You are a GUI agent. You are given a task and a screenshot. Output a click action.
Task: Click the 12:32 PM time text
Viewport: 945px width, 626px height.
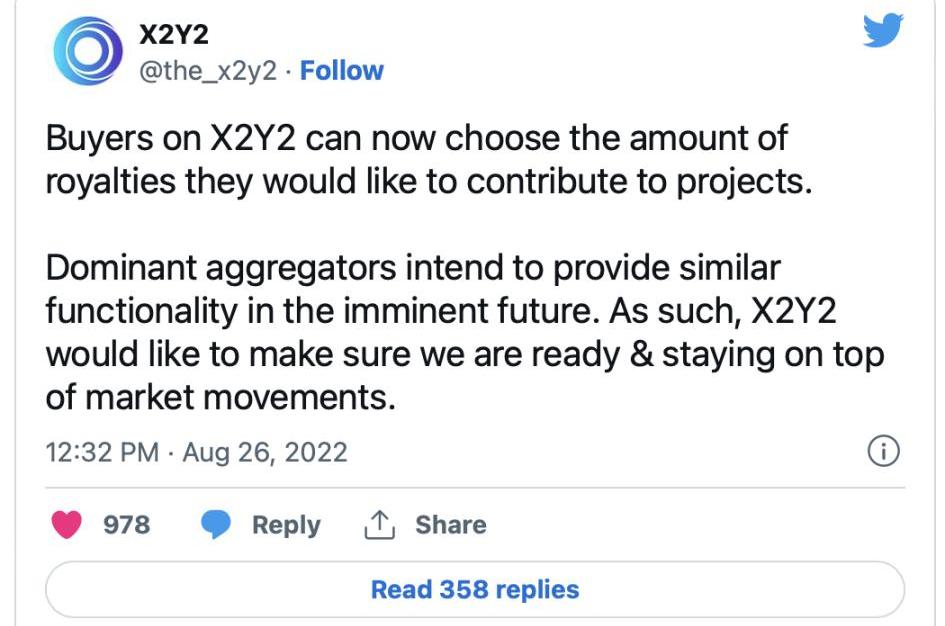click(103, 452)
